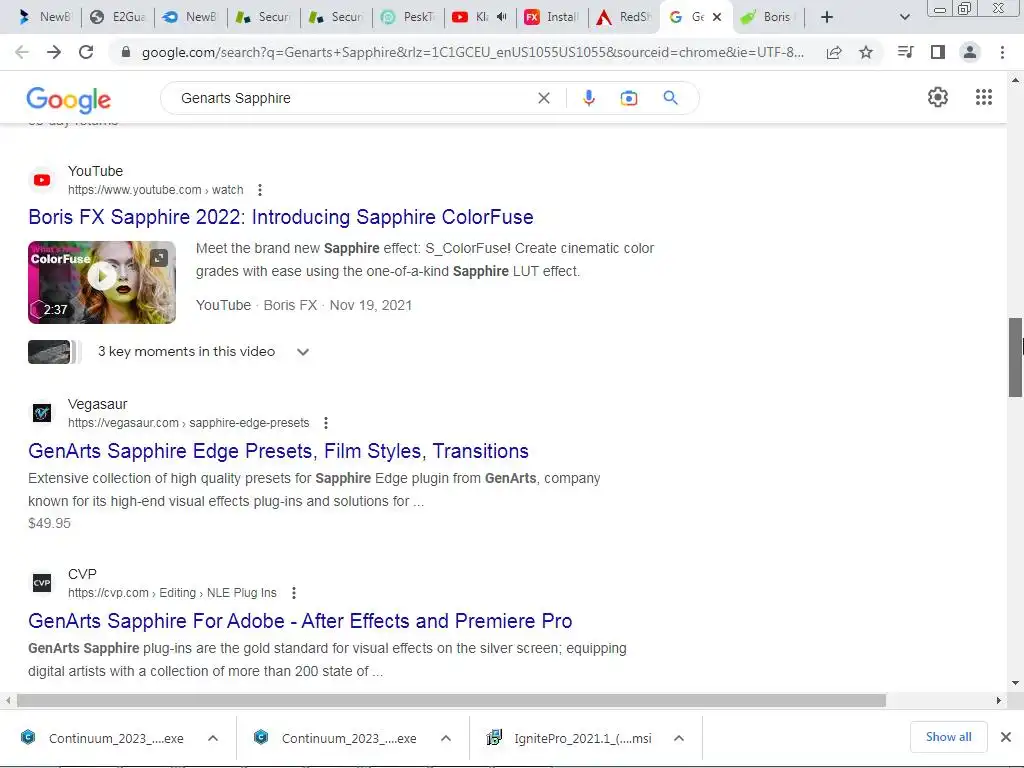Expand the 3 key moments section
The width and height of the screenshot is (1024, 768).
point(302,352)
